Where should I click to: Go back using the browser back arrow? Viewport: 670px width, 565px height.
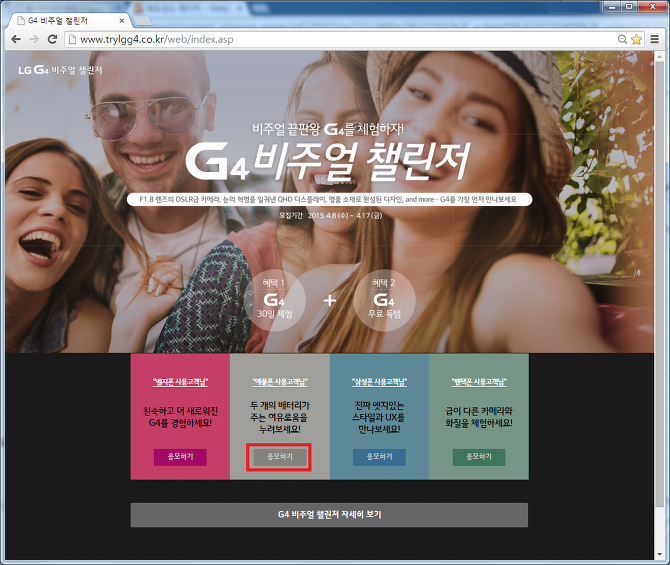pos(16,39)
